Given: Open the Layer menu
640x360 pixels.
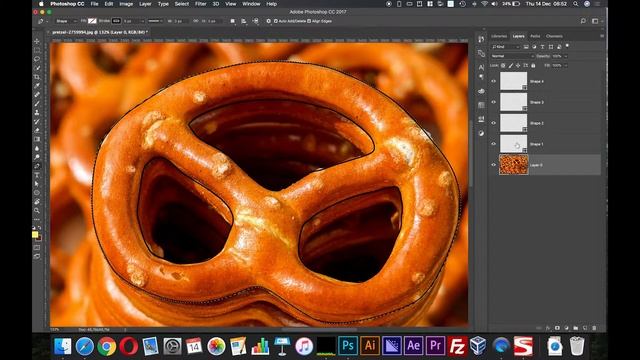Looking at the screenshot, I should coord(145,4).
